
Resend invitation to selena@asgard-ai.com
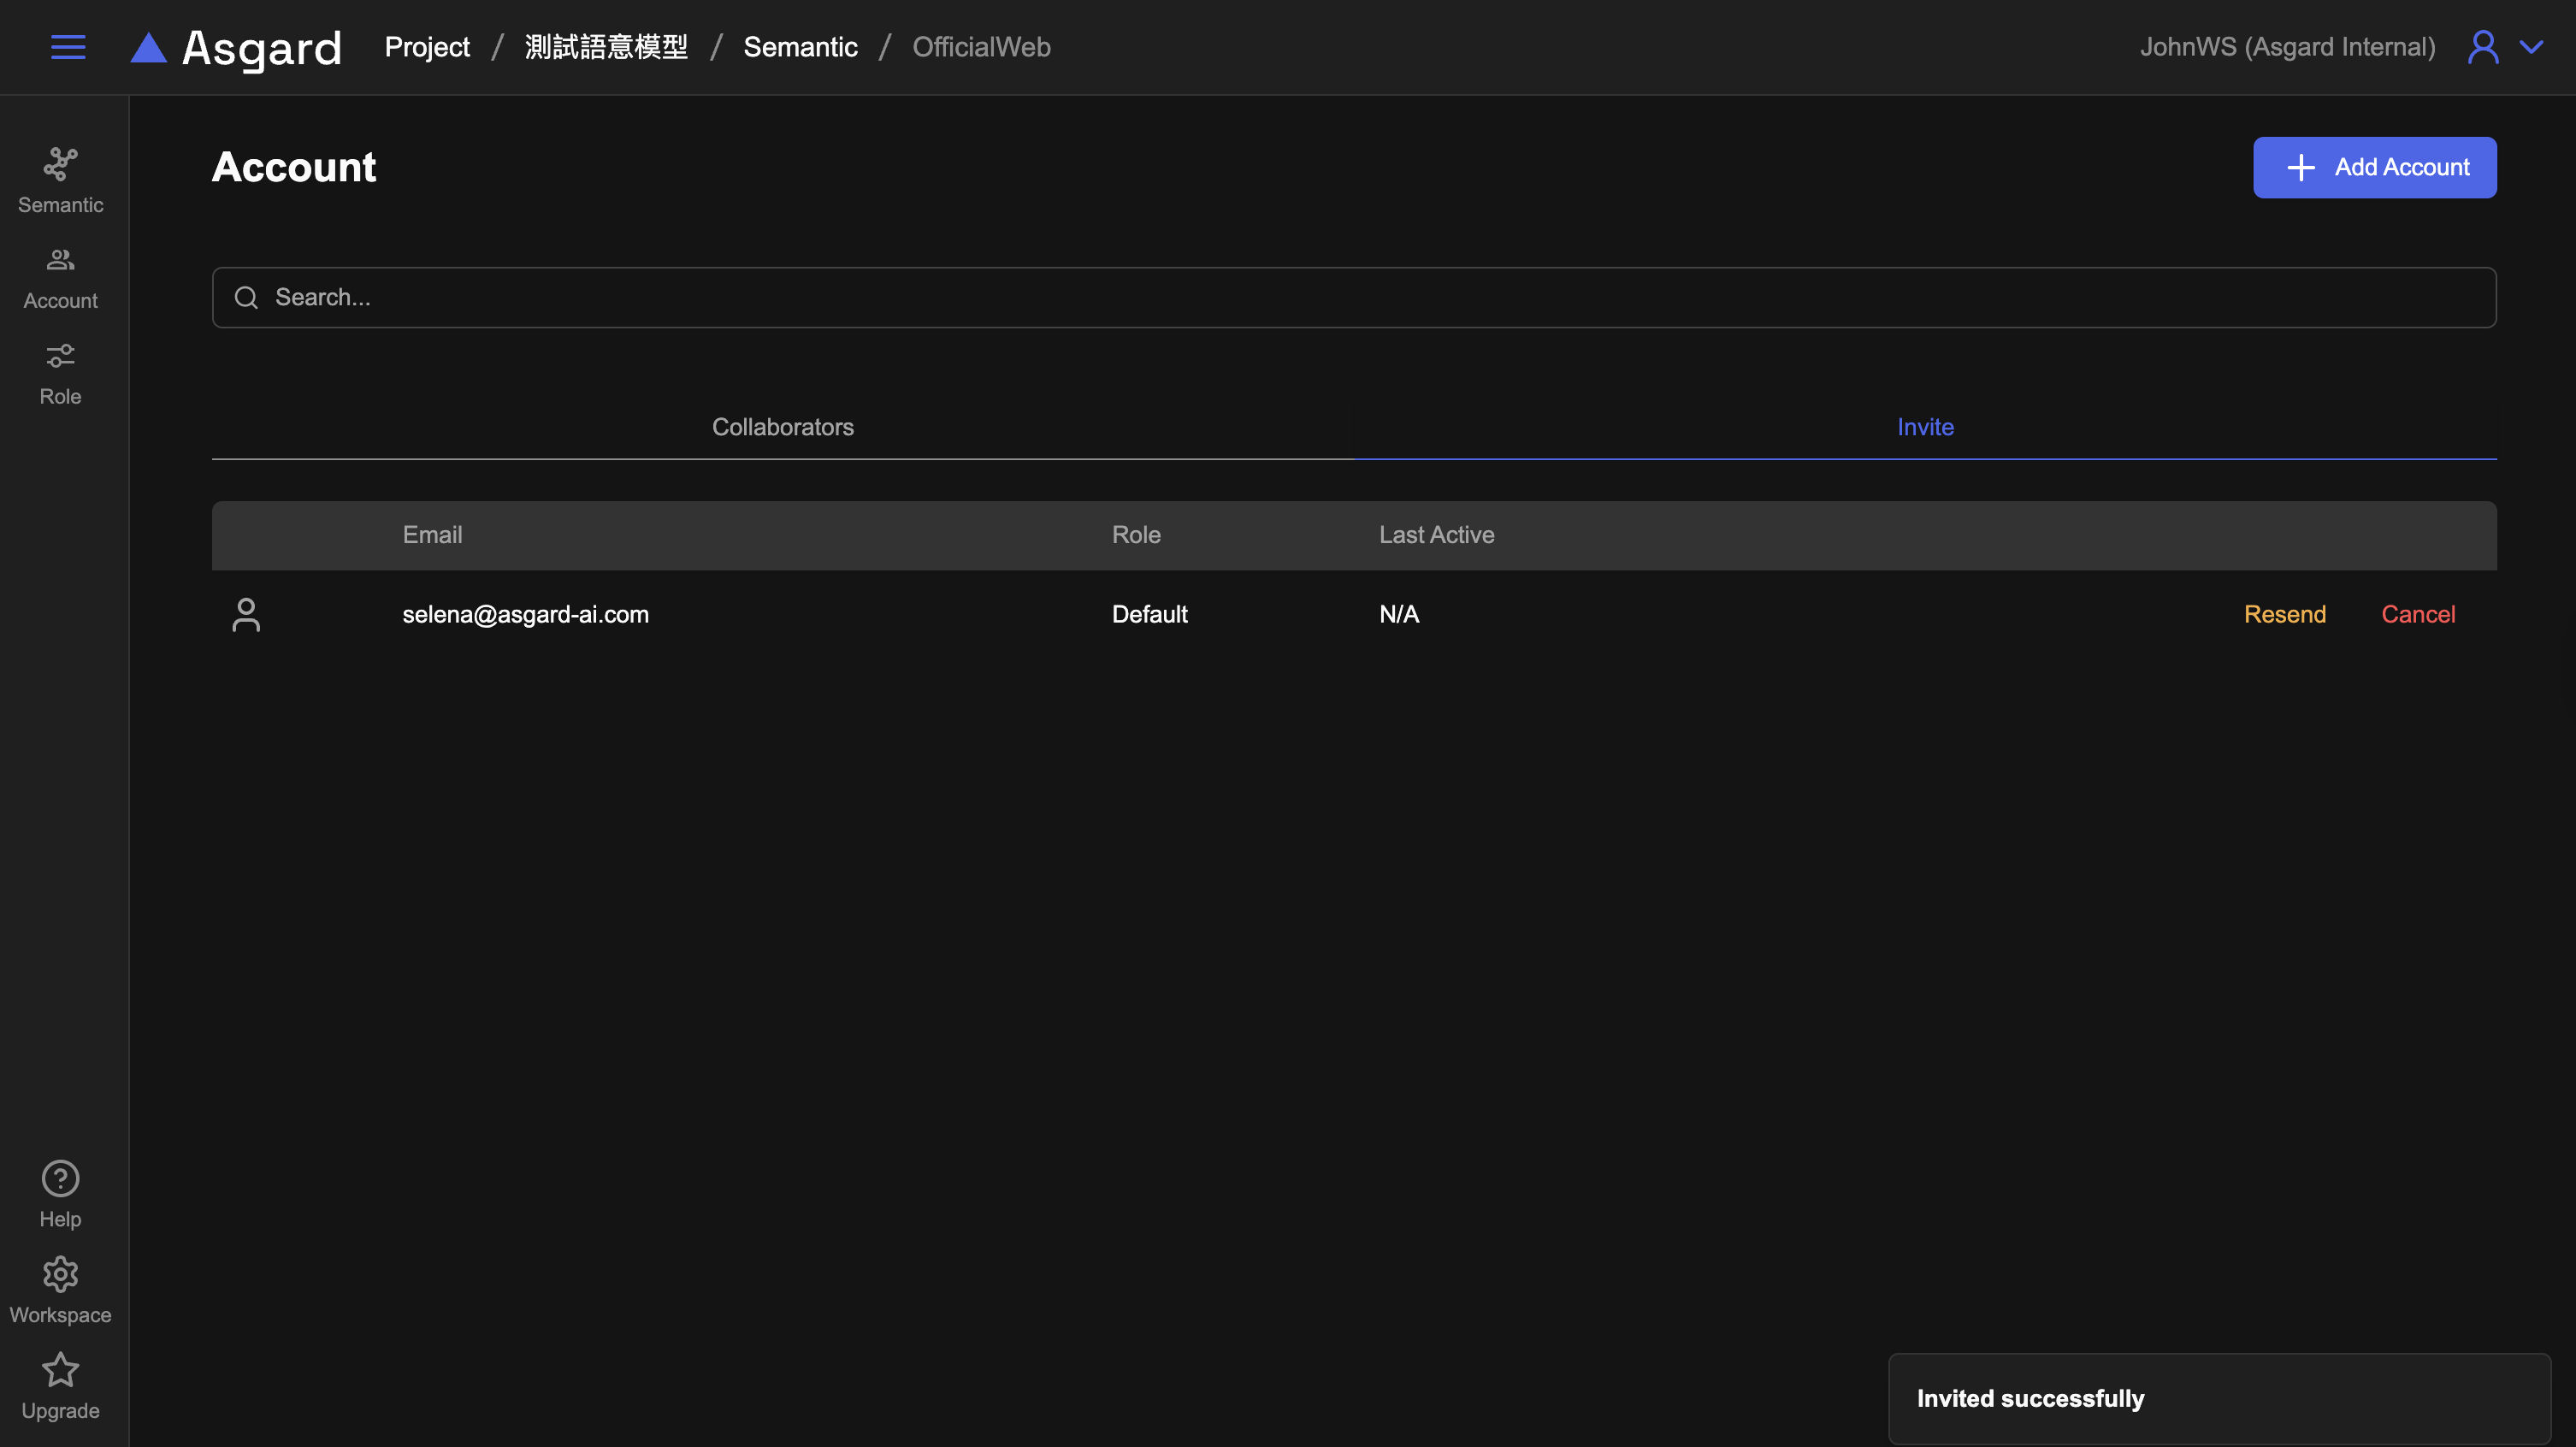pos(2284,614)
